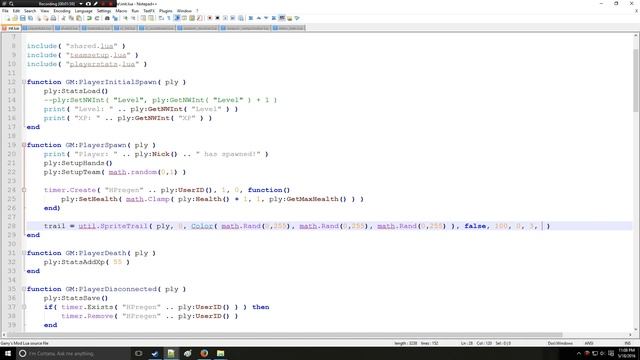
Task: Click Notepad++ taskbar icon
Action: click(x=171, y=353)
